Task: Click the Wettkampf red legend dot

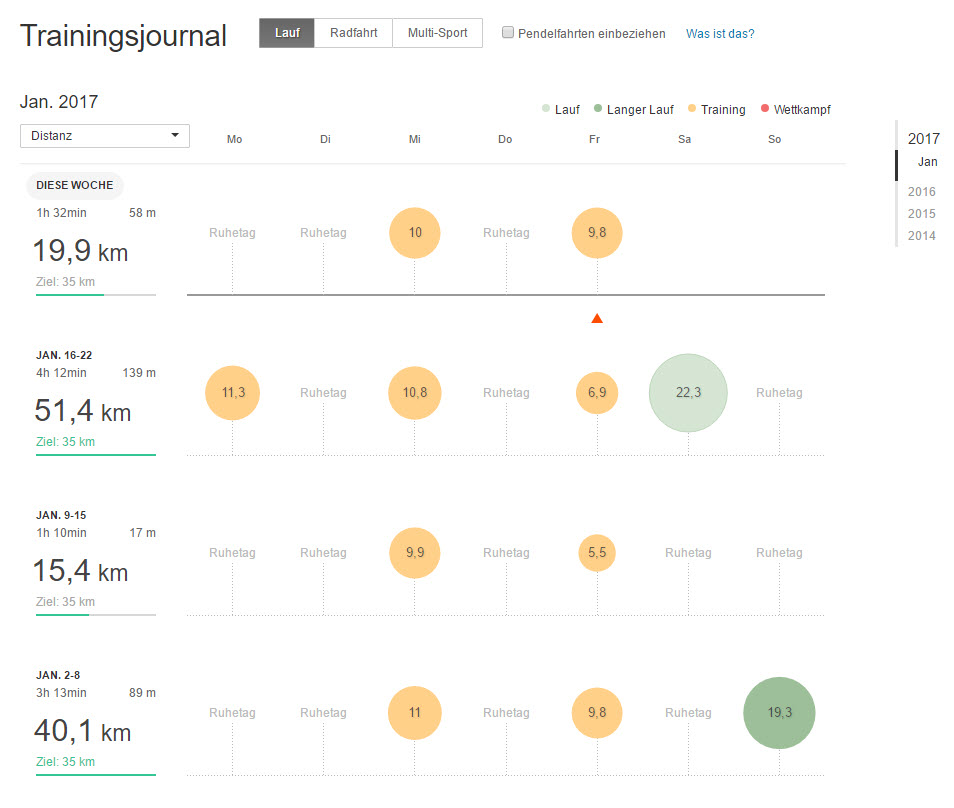Action: tap(765, 109)
